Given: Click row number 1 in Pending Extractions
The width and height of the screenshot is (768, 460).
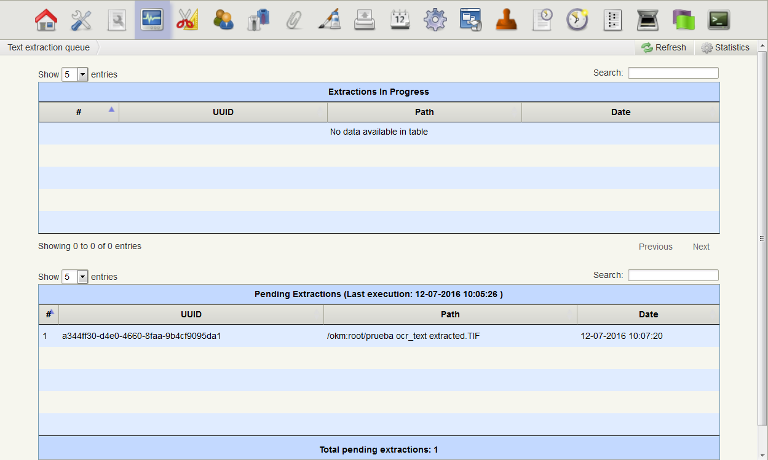Looking at the screenshot, I should tap(45, 336).
